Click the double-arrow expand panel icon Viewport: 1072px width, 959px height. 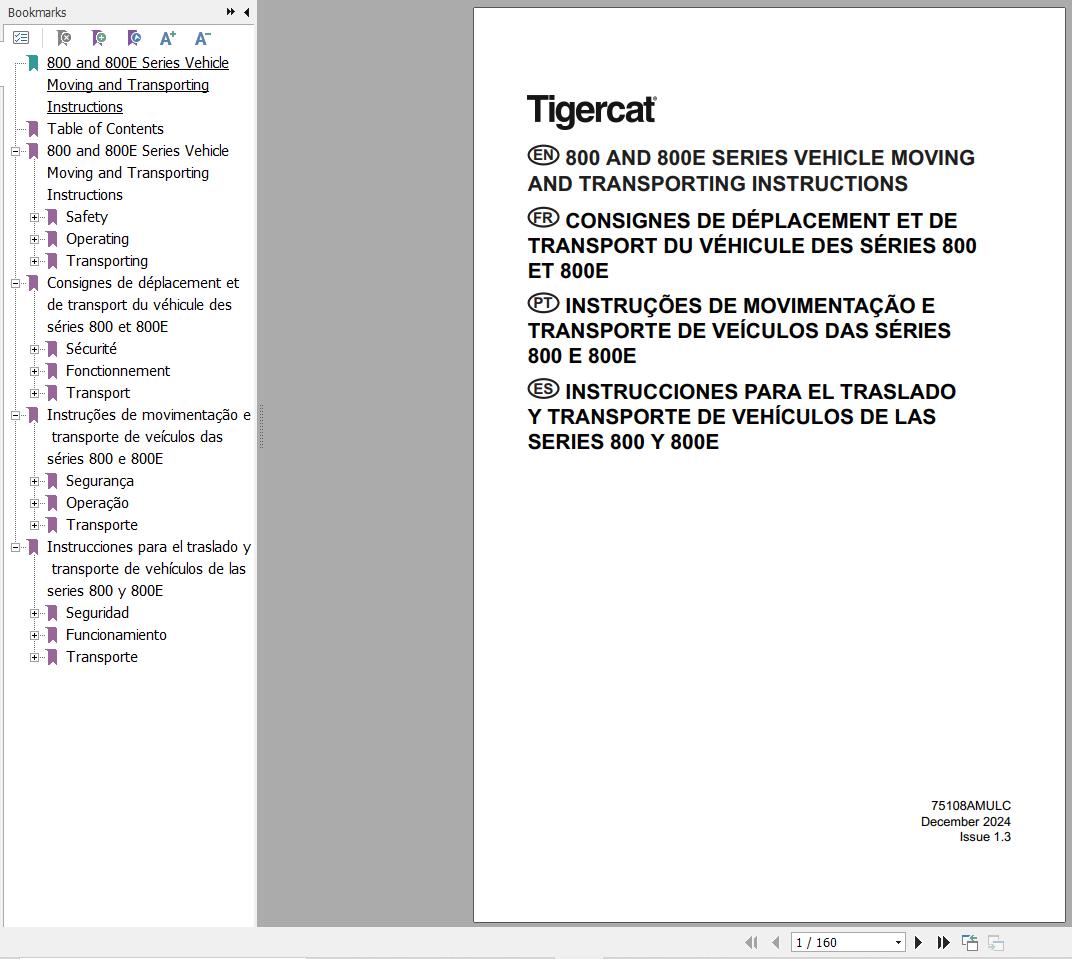click(x=230, y=12)
